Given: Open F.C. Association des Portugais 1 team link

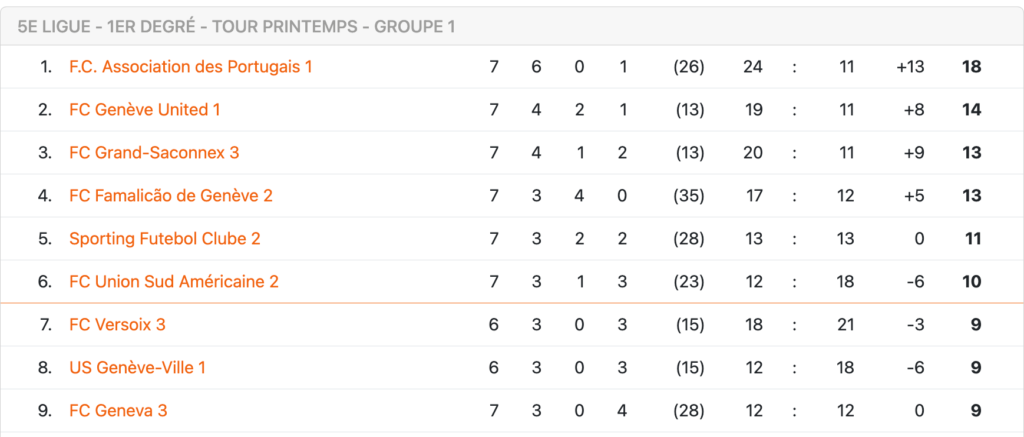Looking at the screenshot, I should tap(191, 67).
